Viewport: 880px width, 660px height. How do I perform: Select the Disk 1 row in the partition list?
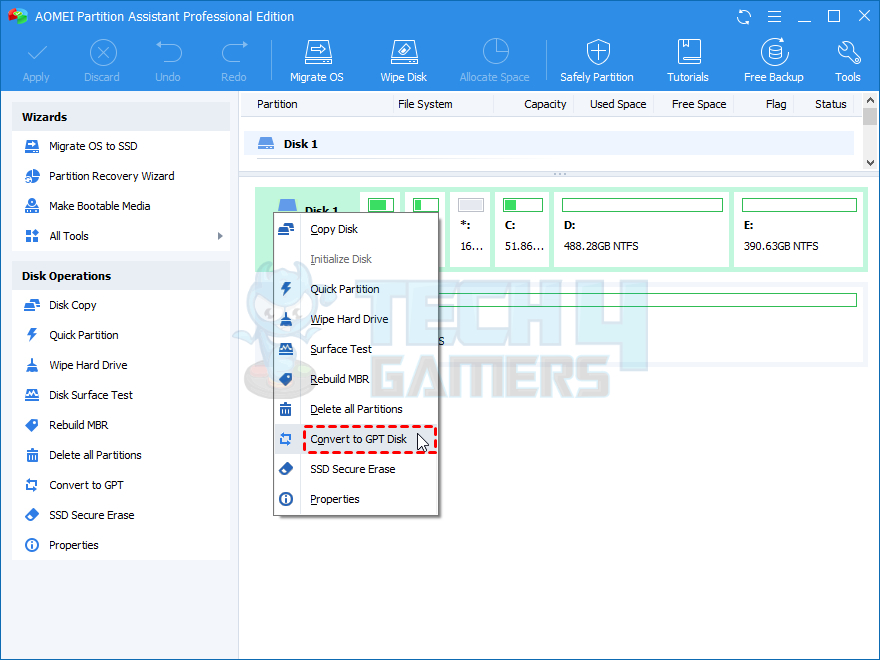549,144
